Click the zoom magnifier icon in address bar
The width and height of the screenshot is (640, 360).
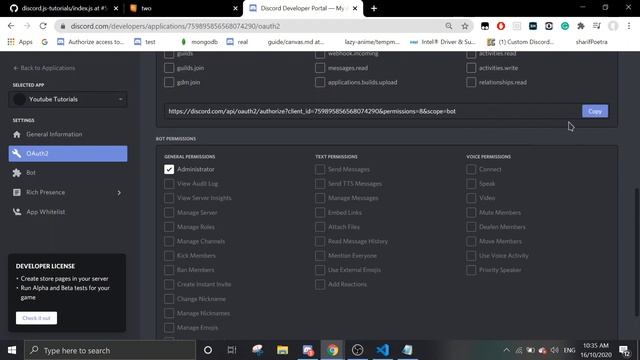449,26
